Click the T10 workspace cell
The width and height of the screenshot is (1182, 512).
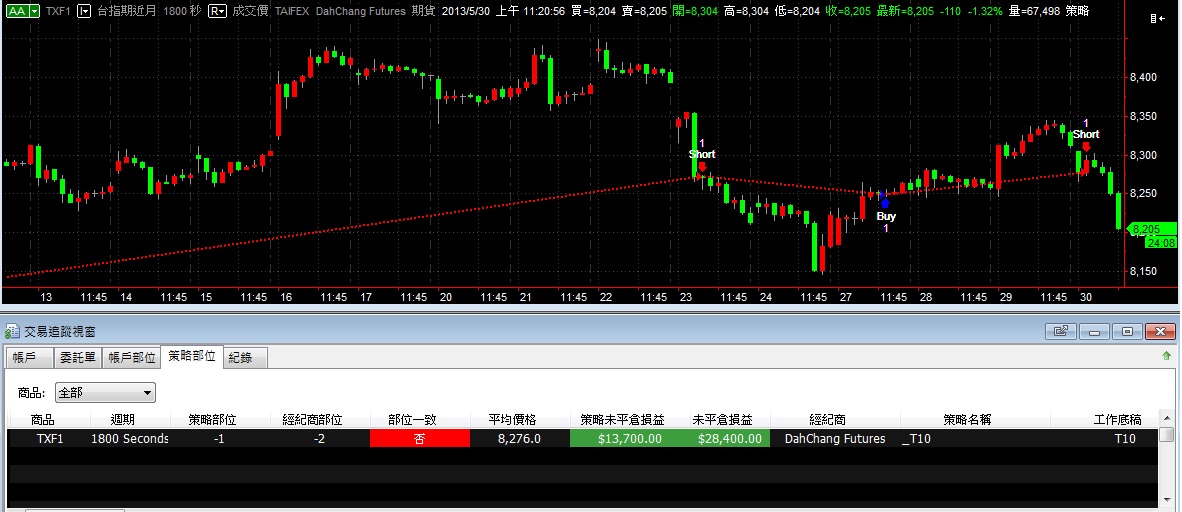[1125, 438]
